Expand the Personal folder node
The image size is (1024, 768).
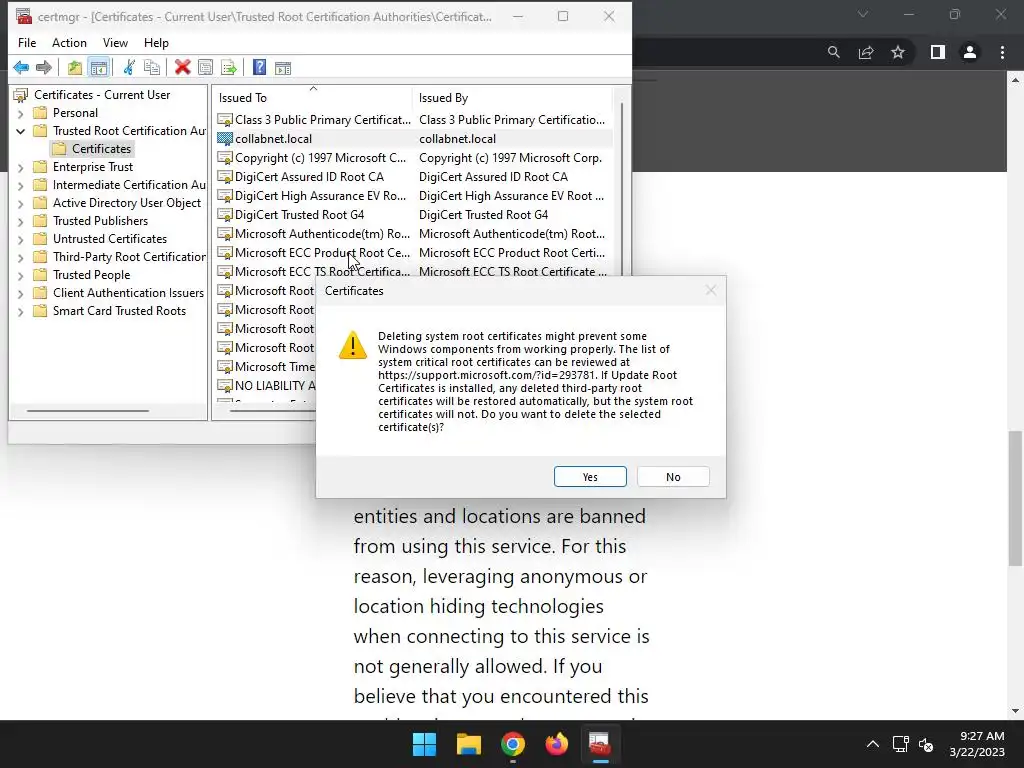(20, 114)
